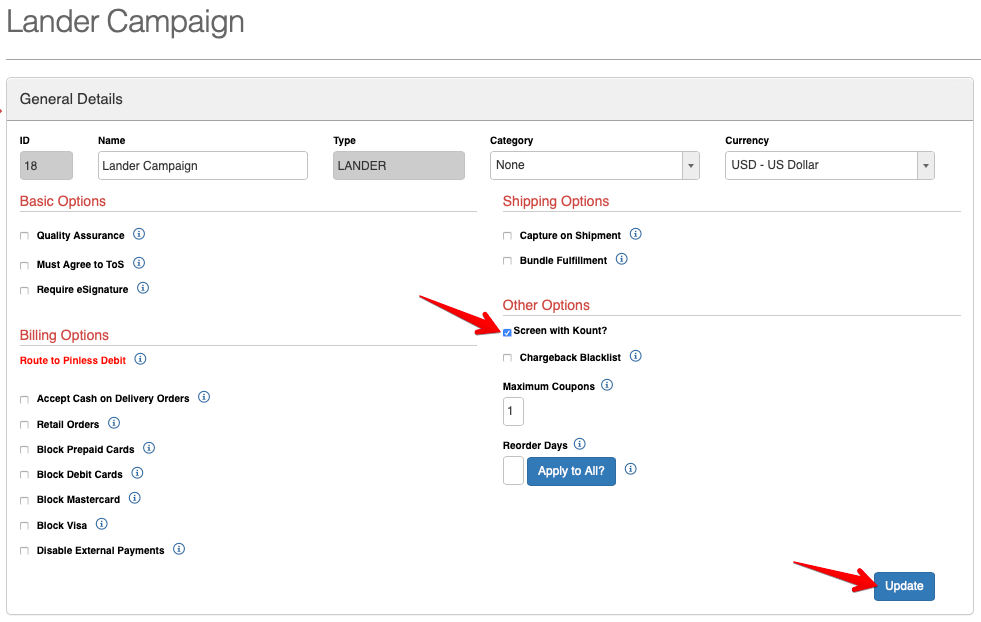Screen dimensions: 981x622
Task: Click the Maximum Coupons input box
Action: (x=513, y=411)
